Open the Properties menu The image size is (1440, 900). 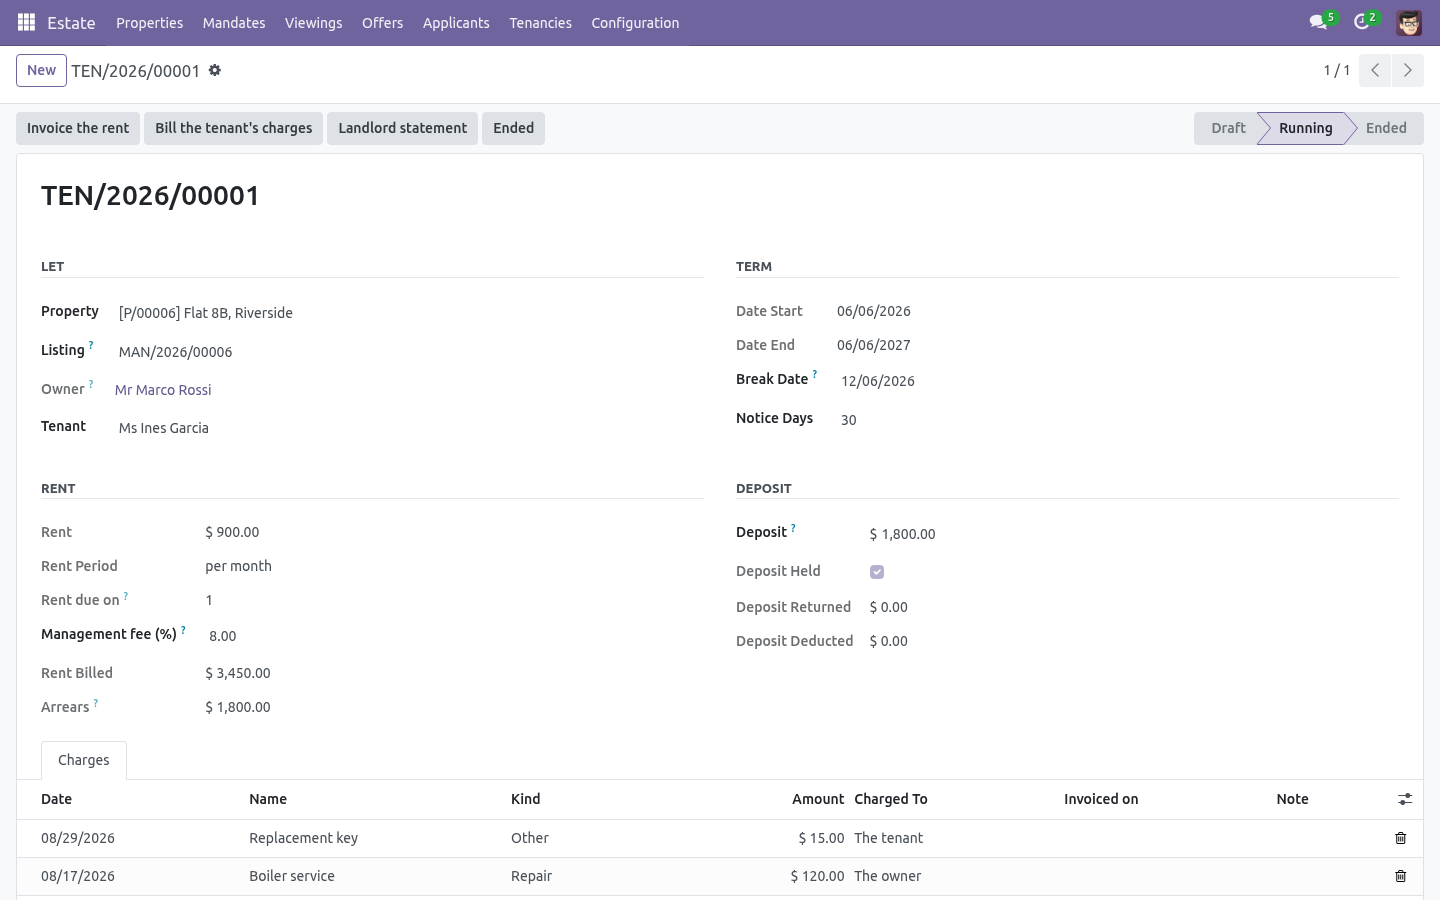pos(149,23)
